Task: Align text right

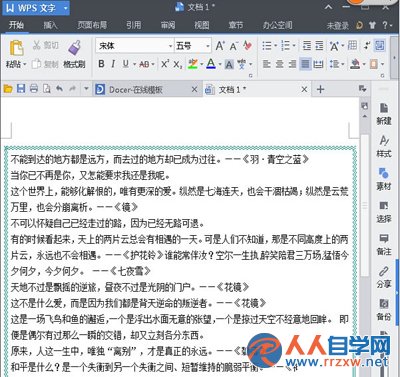Action: pyautogui.click(x=292, y=64)
